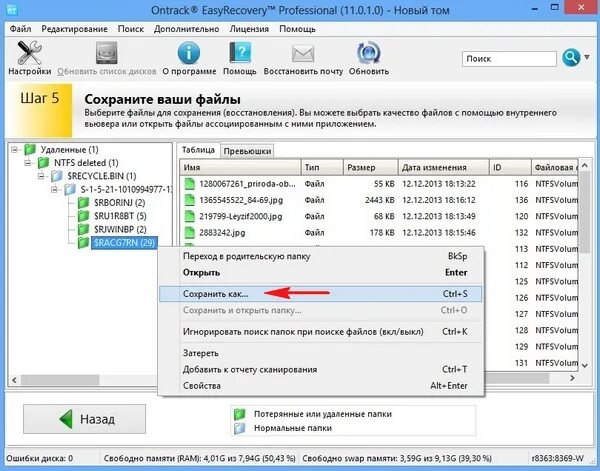
Task: Choose Игнорировать поиск папок option
Action: pyautogui.click(x=321, y=332)
